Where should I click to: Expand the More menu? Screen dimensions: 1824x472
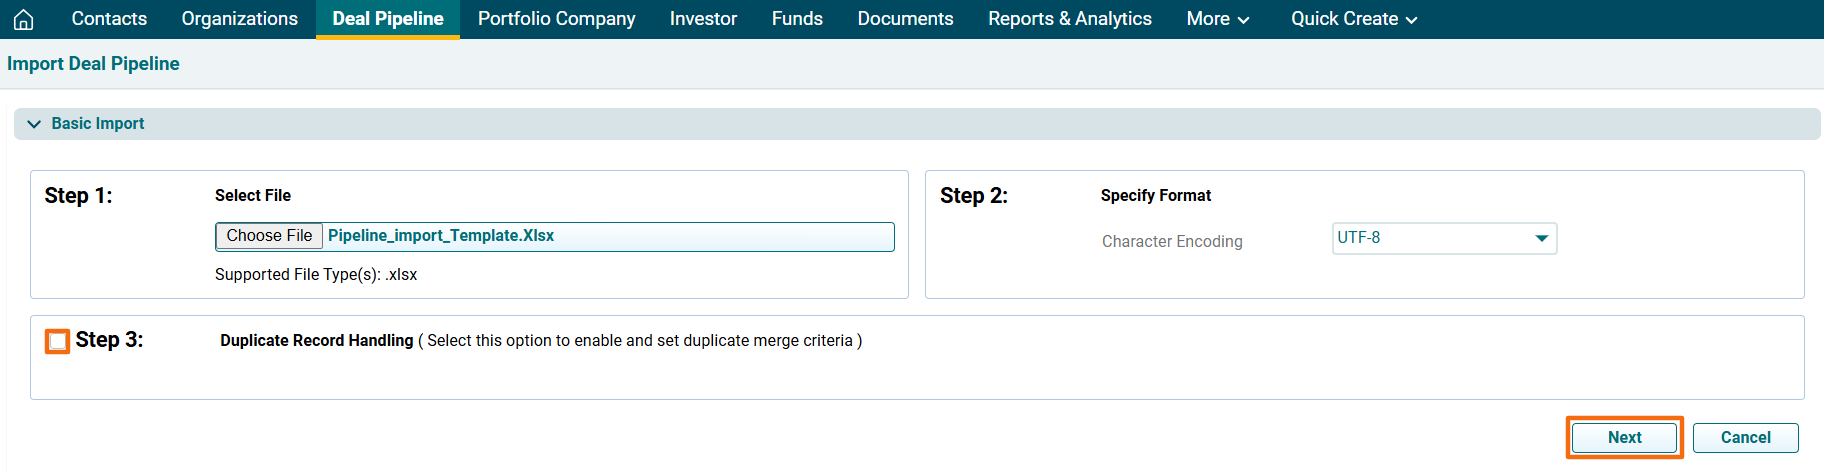coord(1217,19)
